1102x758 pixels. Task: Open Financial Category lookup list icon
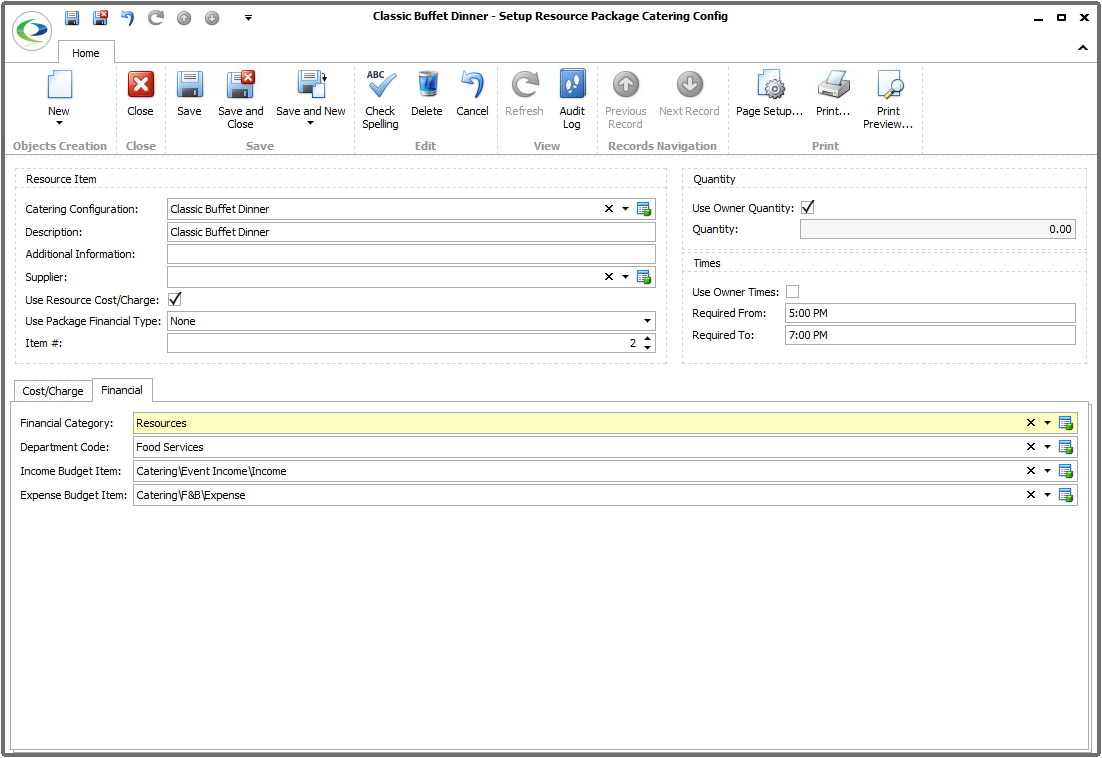(1065, 423)
